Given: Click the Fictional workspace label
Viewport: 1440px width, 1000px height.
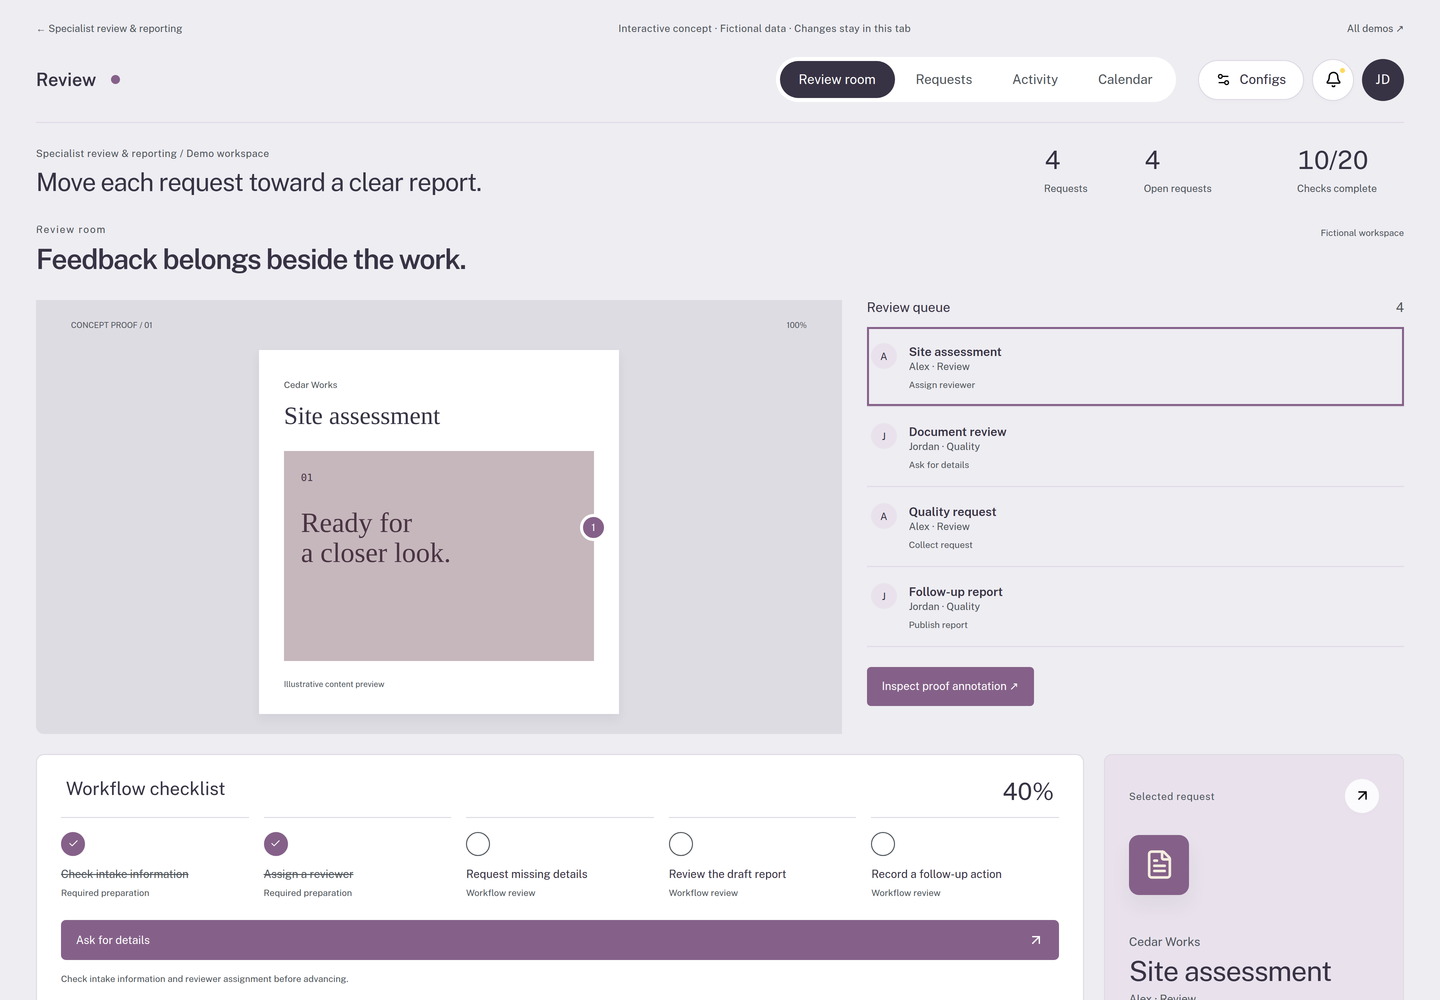Looking at the screenshot, I should pos(1362,233).
